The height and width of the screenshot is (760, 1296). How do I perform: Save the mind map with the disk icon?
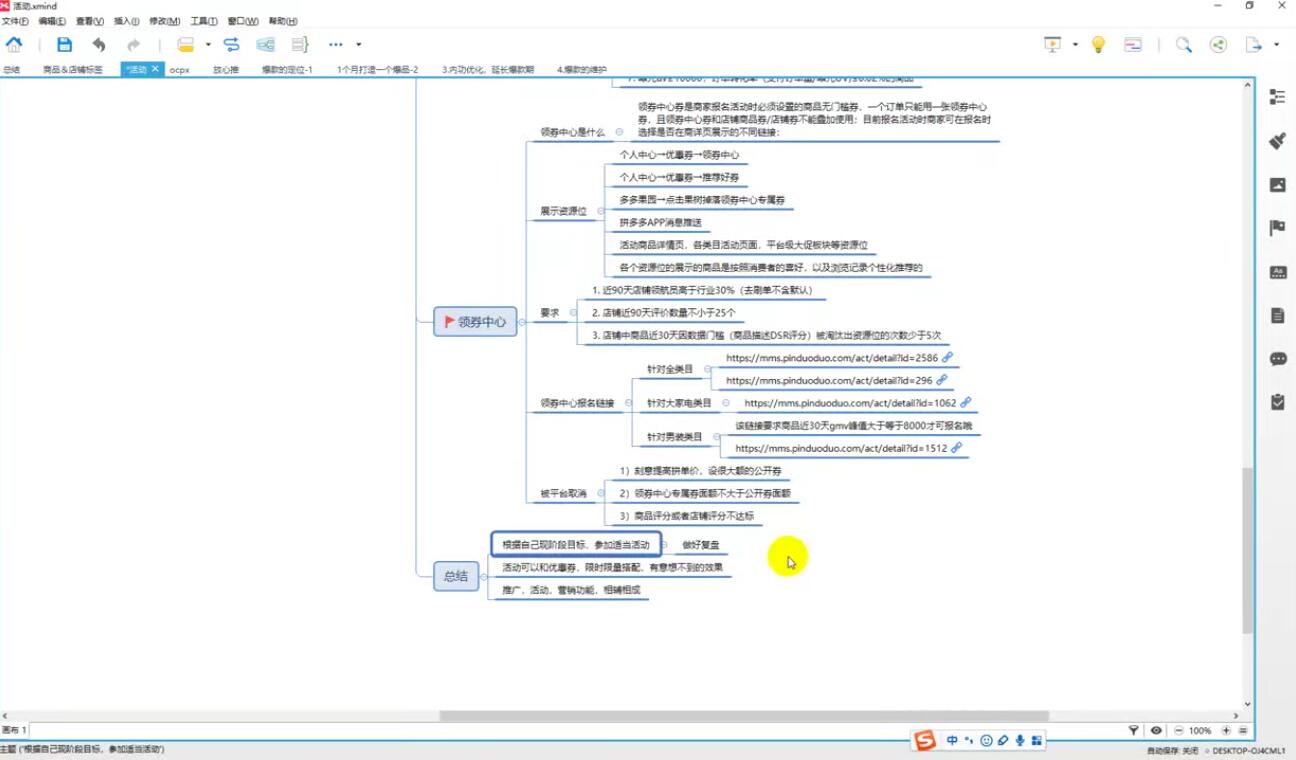tap(64, 44)
